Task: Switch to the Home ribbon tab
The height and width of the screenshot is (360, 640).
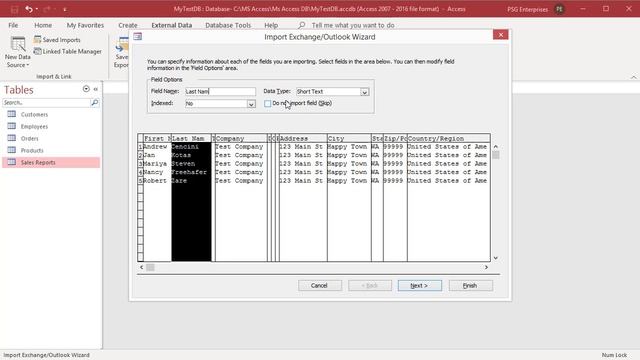Action: [x=43, y=25]
